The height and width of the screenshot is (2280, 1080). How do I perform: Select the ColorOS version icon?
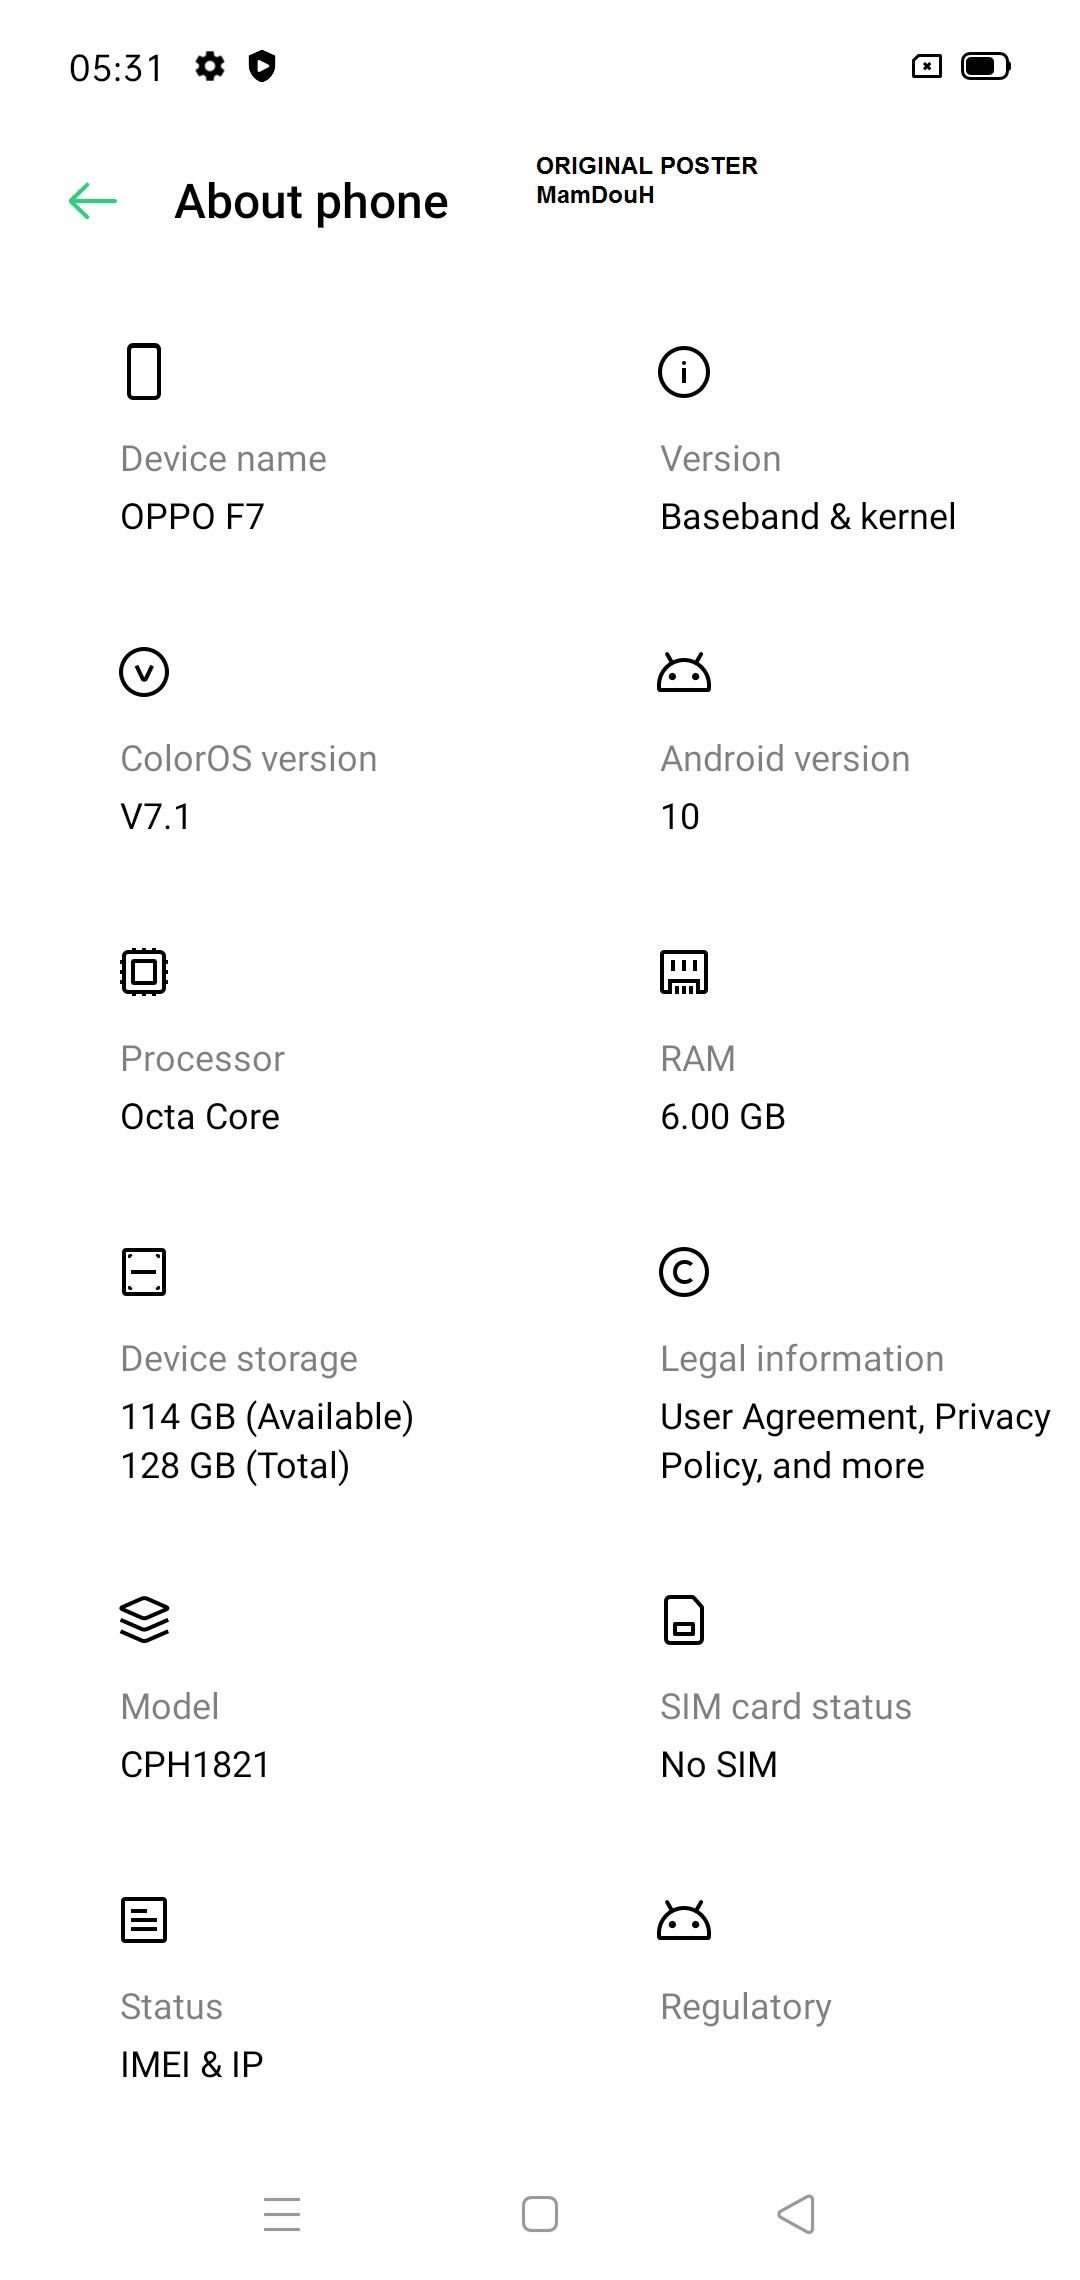(x=143, y=672)
